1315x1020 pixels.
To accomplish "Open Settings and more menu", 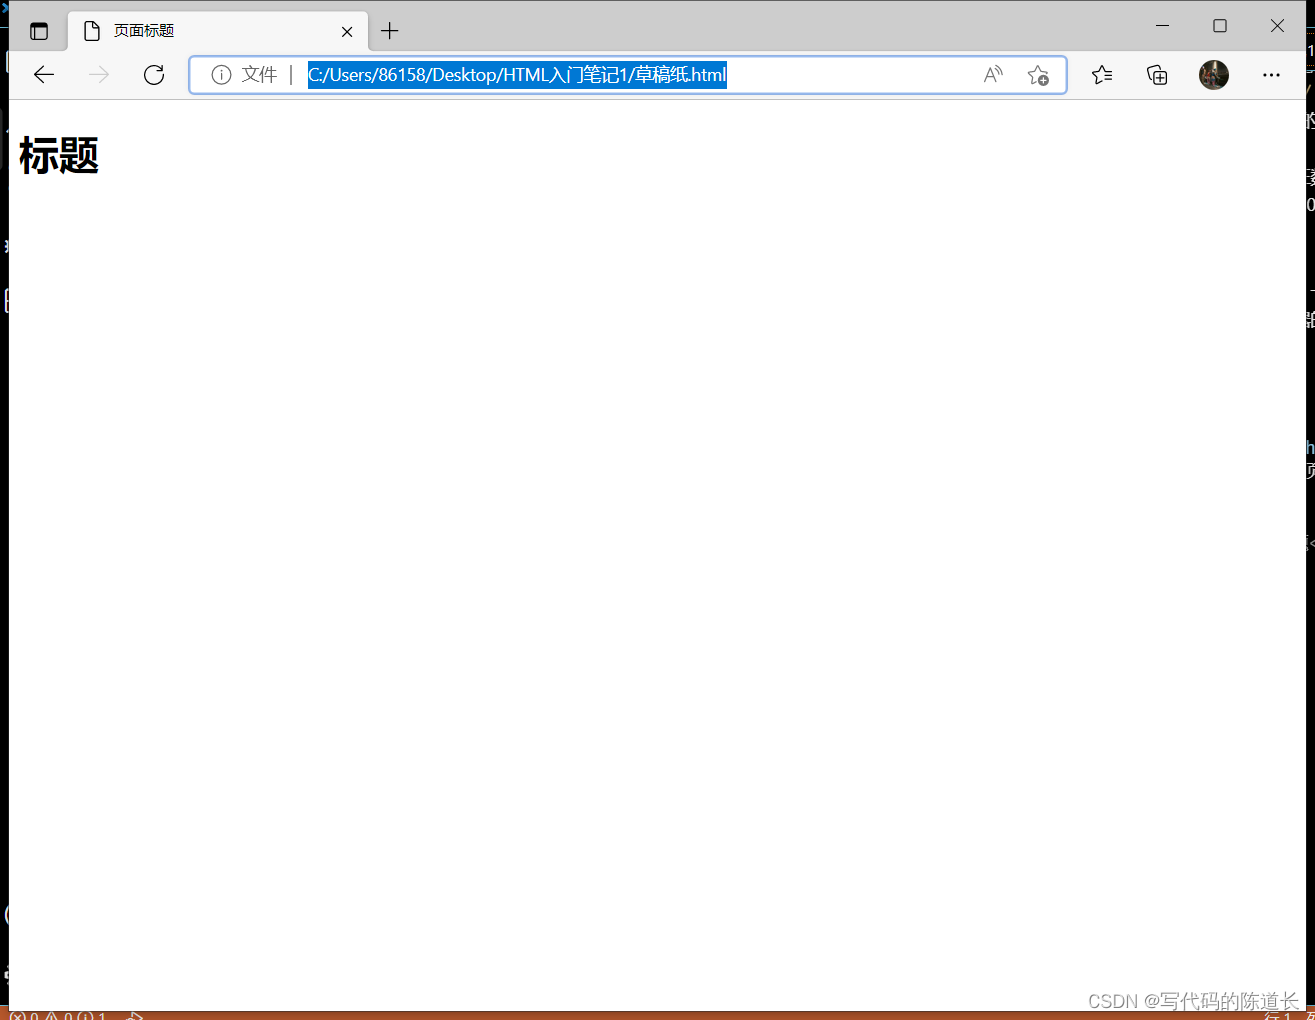I will click(1271, 75).
